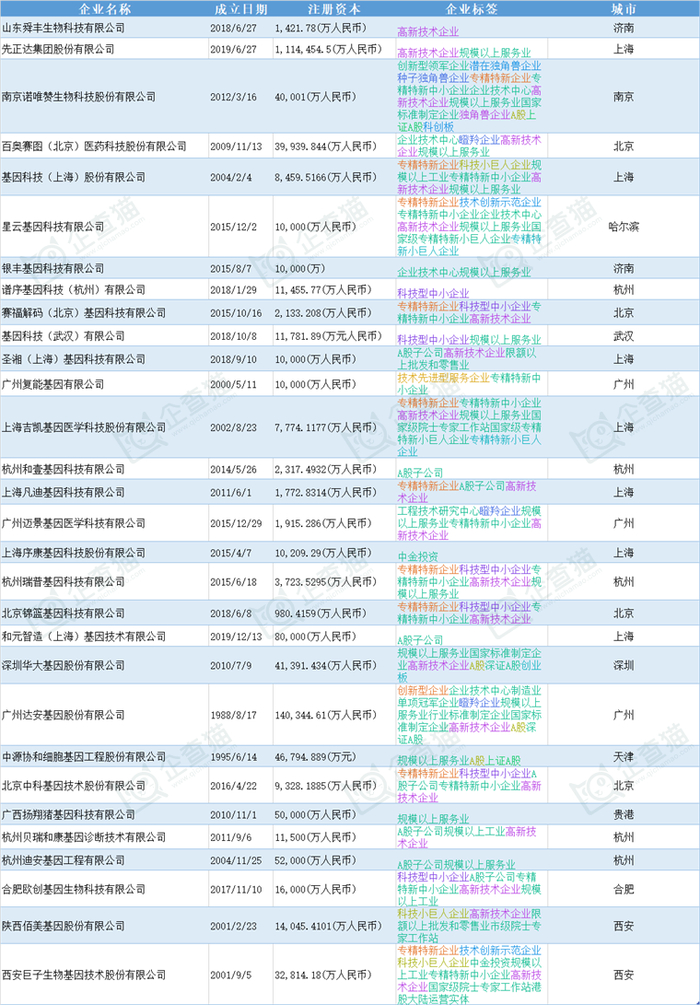This screenshot has width=700, height=1005.
Task: Click the 企业名称 column header
Action: [x=104, y=9]
